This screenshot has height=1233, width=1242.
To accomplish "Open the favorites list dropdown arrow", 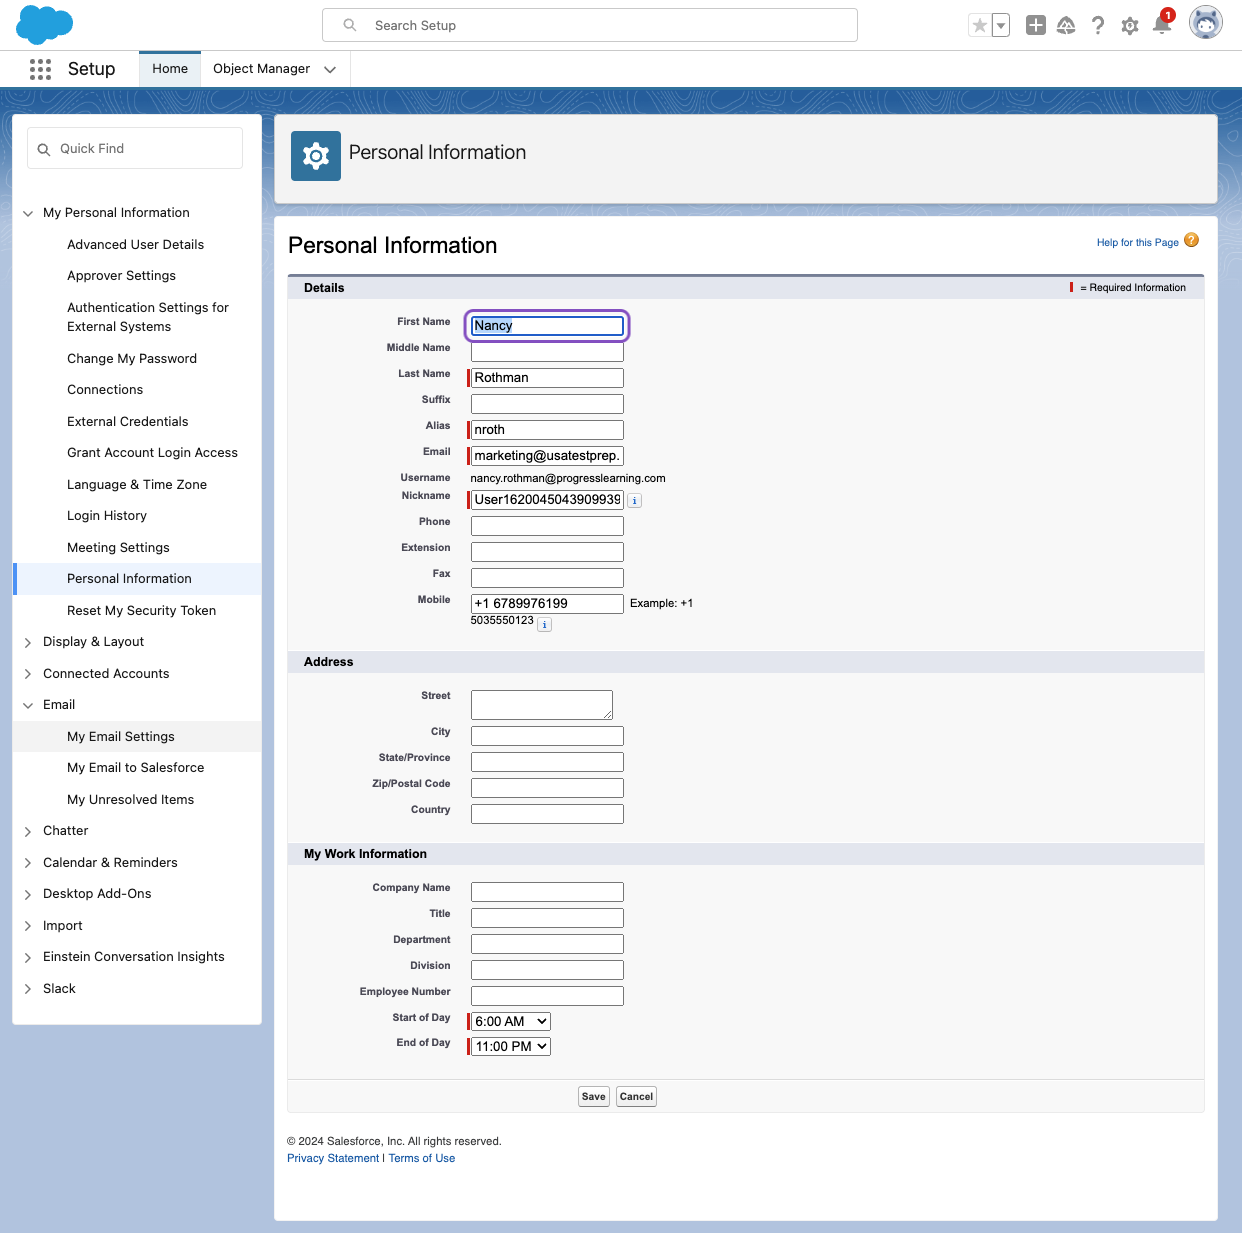I will click(x=1001, y=26).
